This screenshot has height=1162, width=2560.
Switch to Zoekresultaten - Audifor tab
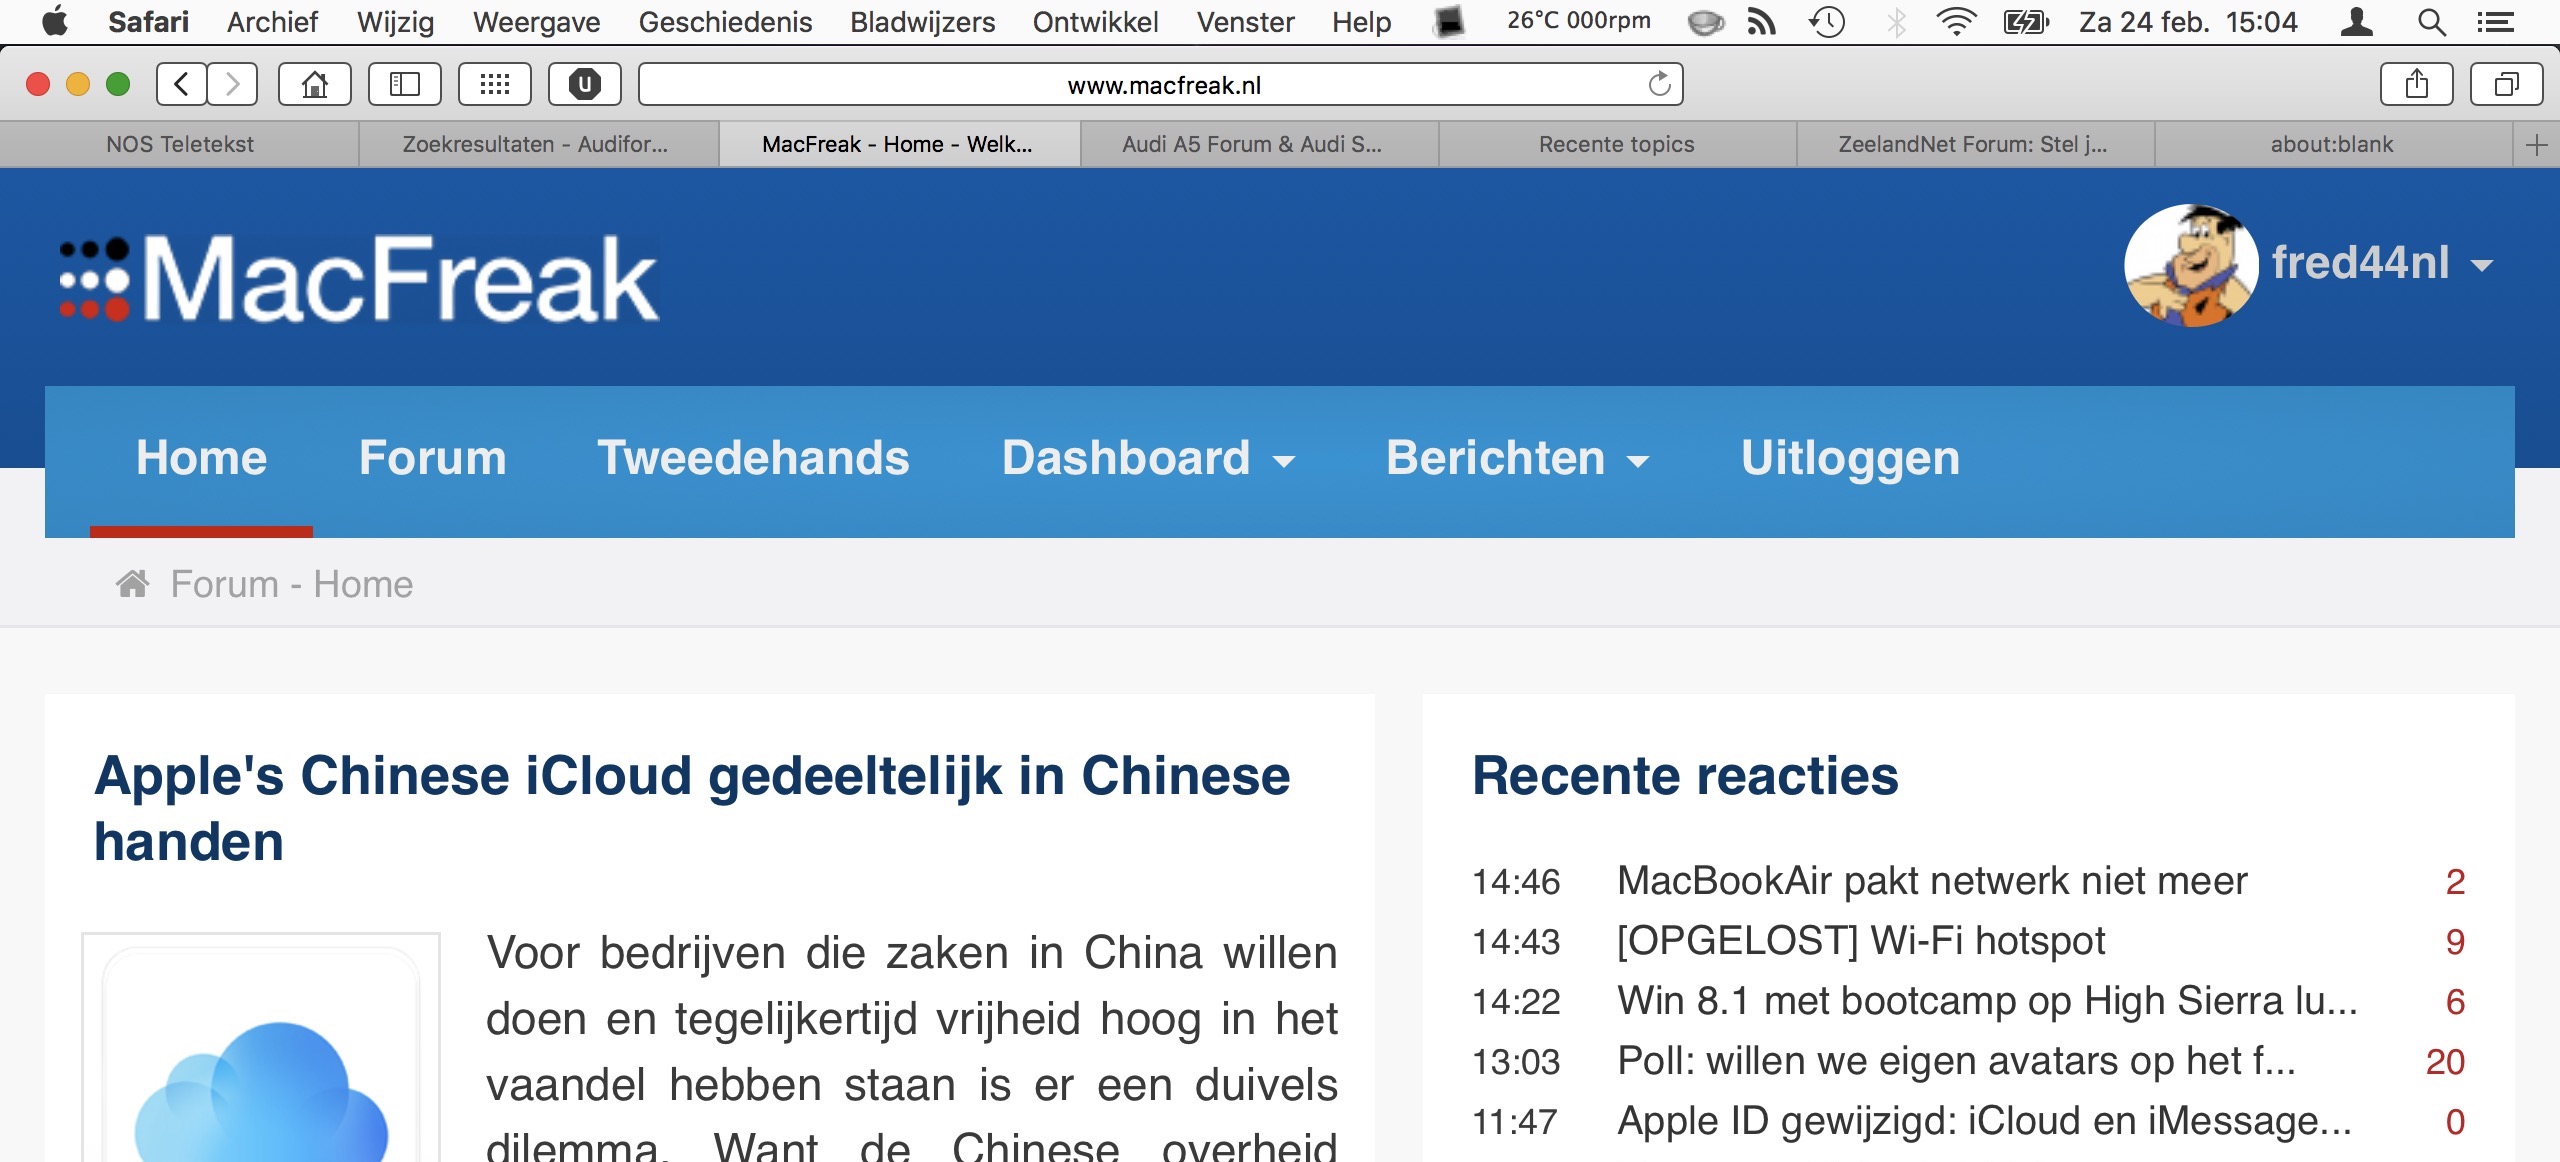(539, 145)
